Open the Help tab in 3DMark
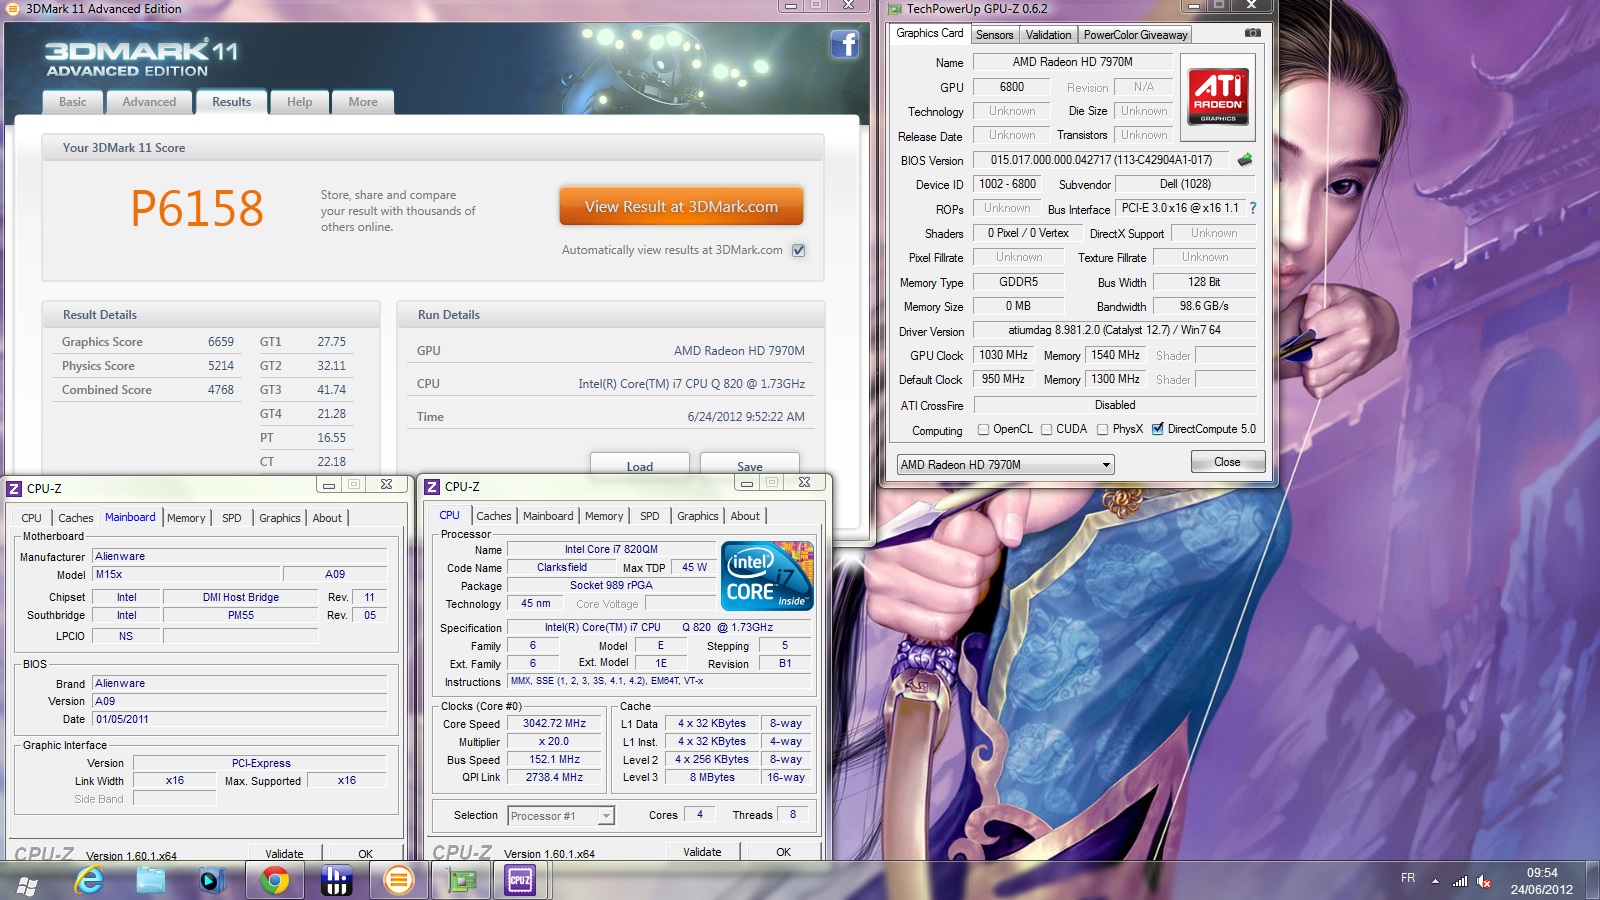This screenshot has width=1600, height=900. [x=299, y=102]
